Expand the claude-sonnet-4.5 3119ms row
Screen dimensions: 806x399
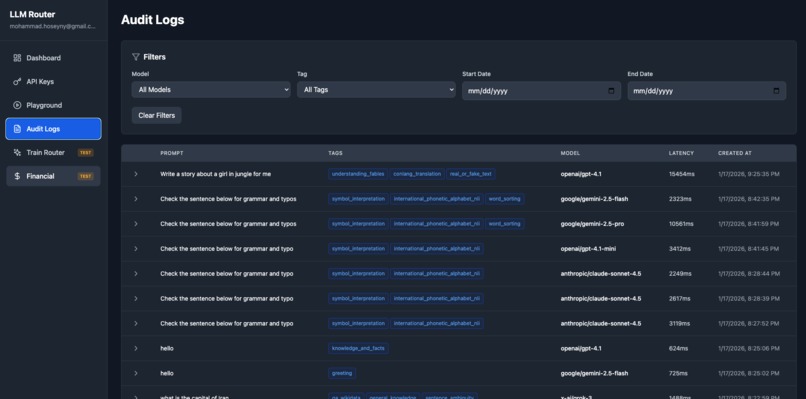[x=136, y=323]
